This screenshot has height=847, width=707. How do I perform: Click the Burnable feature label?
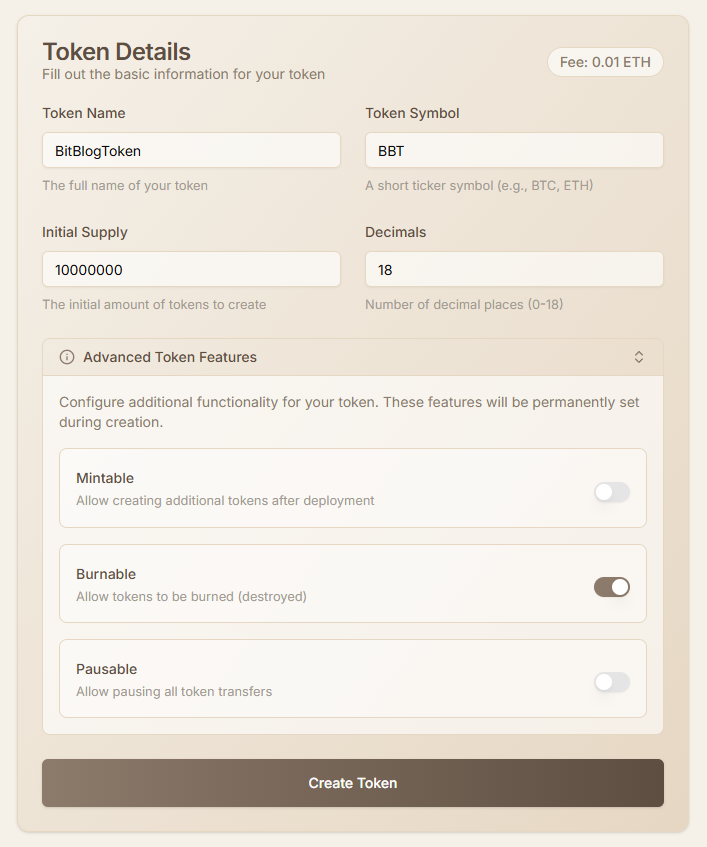click(106, 574)
